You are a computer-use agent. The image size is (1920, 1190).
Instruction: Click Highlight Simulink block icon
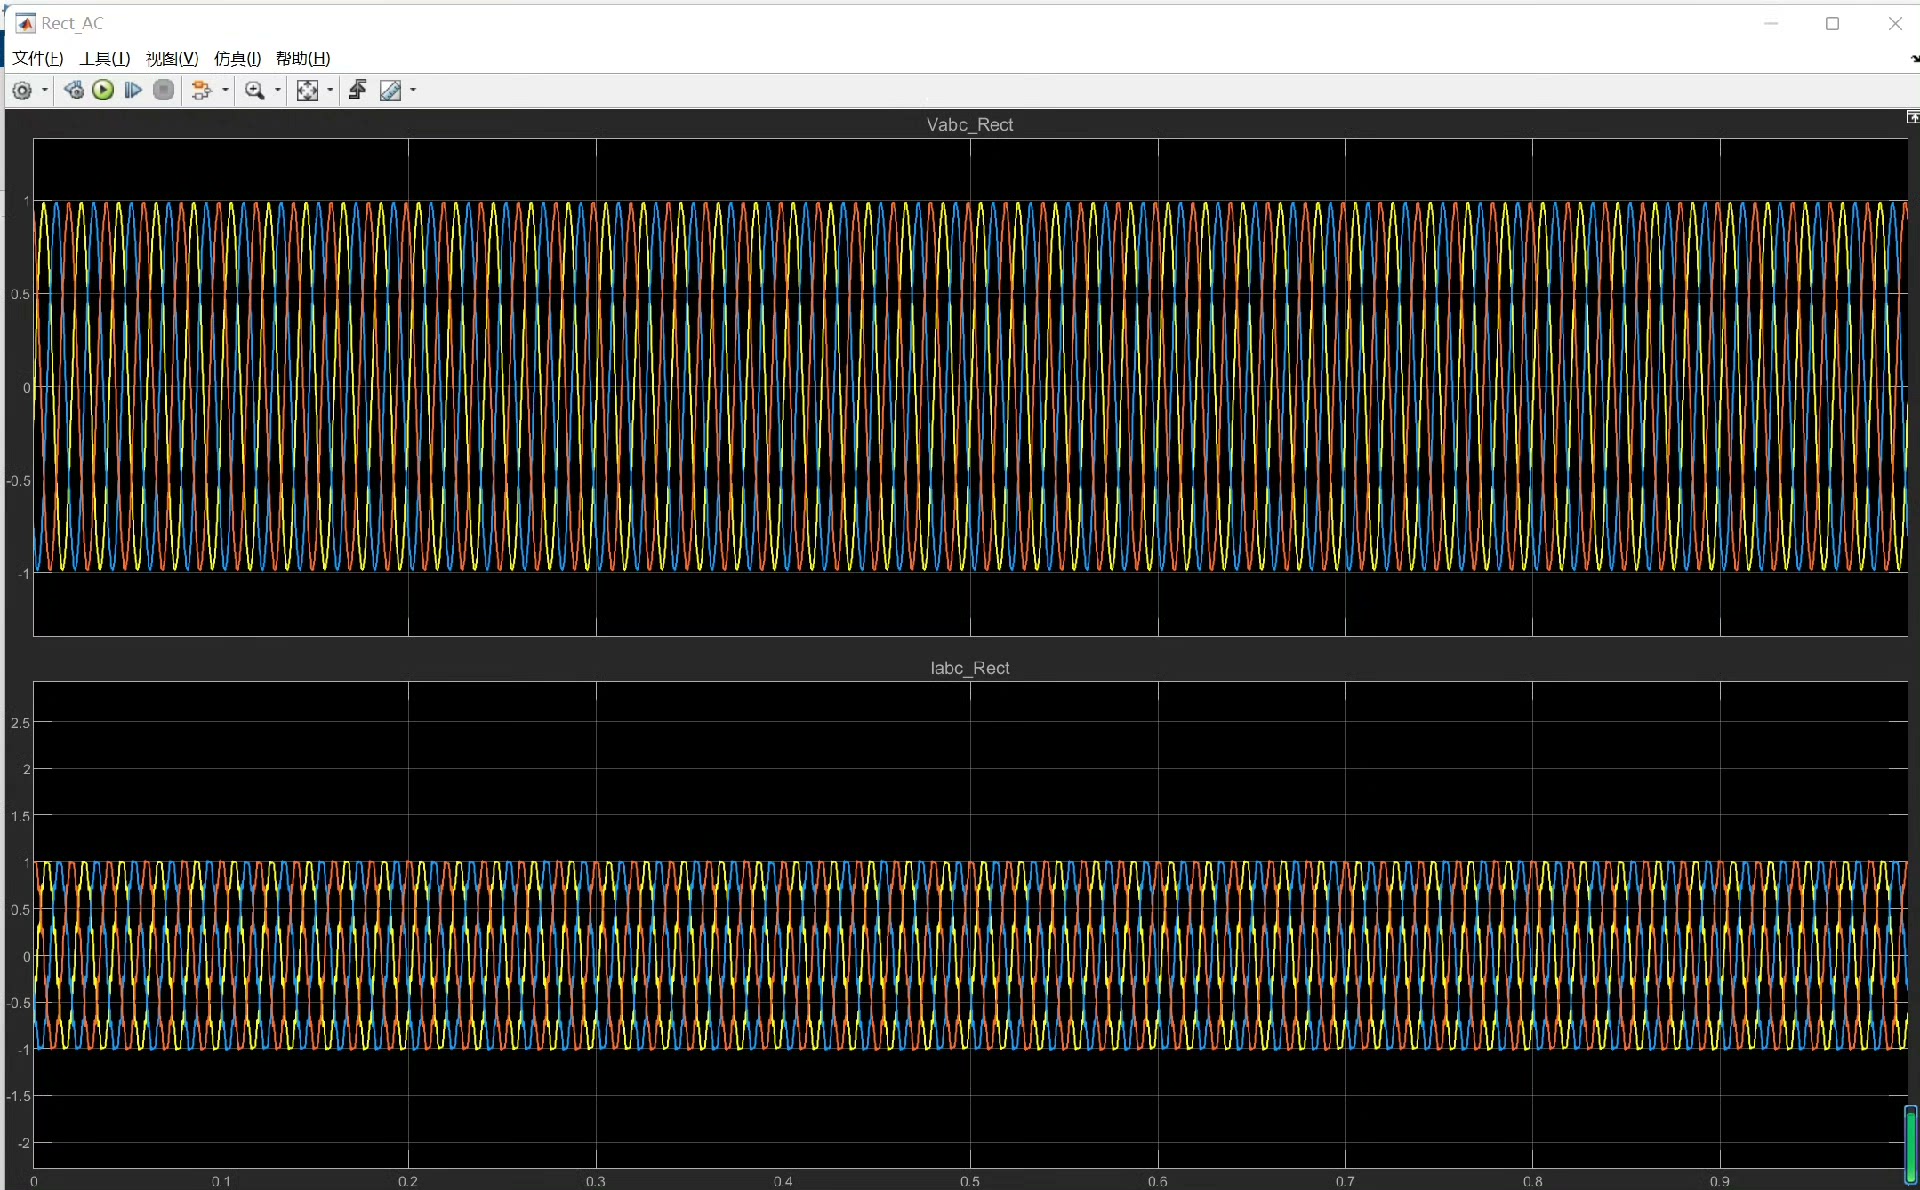[201, 91]
